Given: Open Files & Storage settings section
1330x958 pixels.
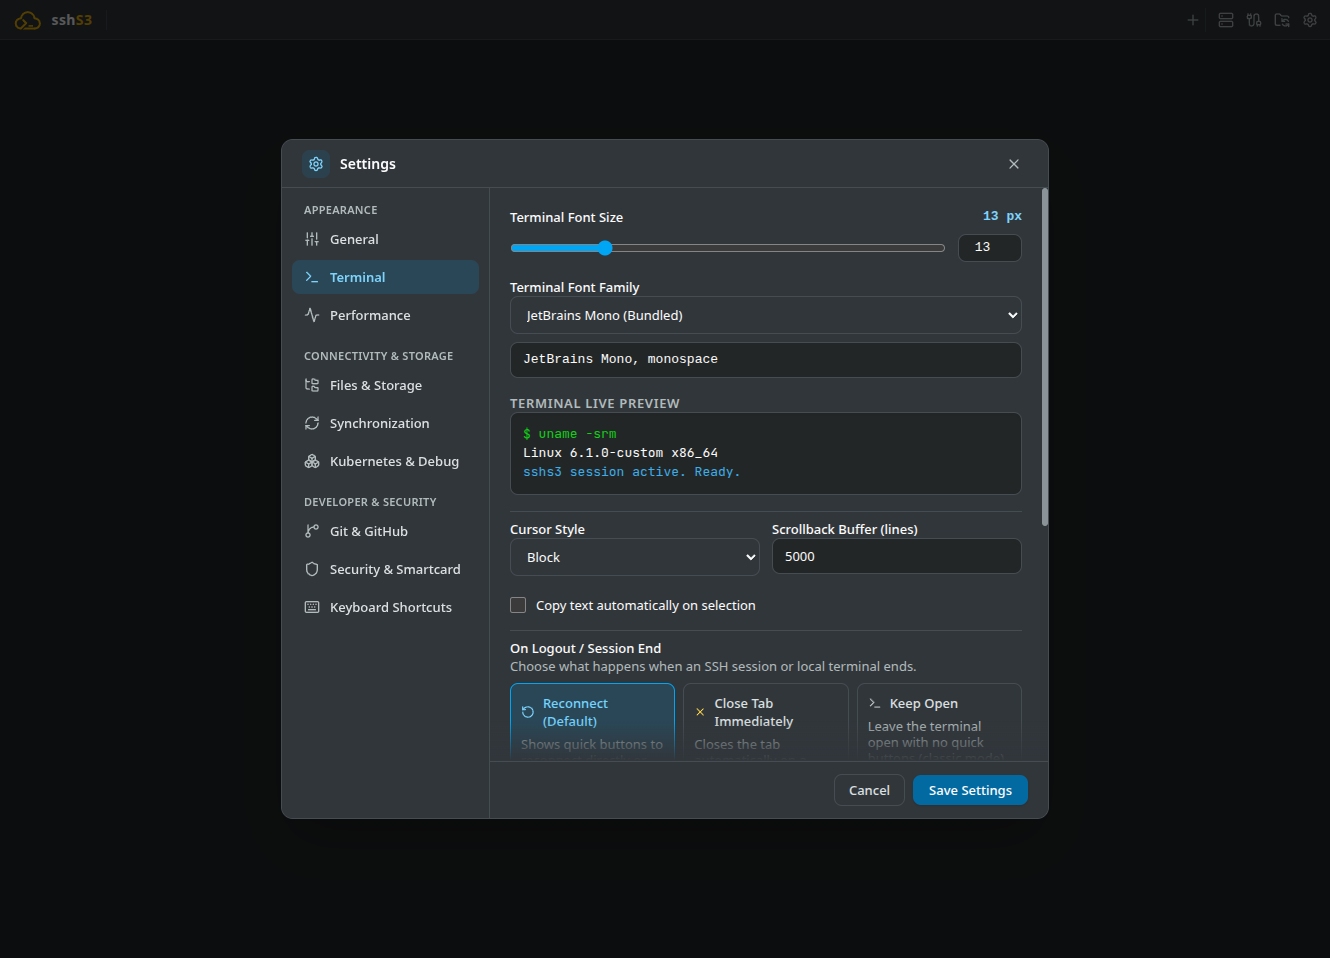Looking at the screenshot, I should tap(385, 385).
